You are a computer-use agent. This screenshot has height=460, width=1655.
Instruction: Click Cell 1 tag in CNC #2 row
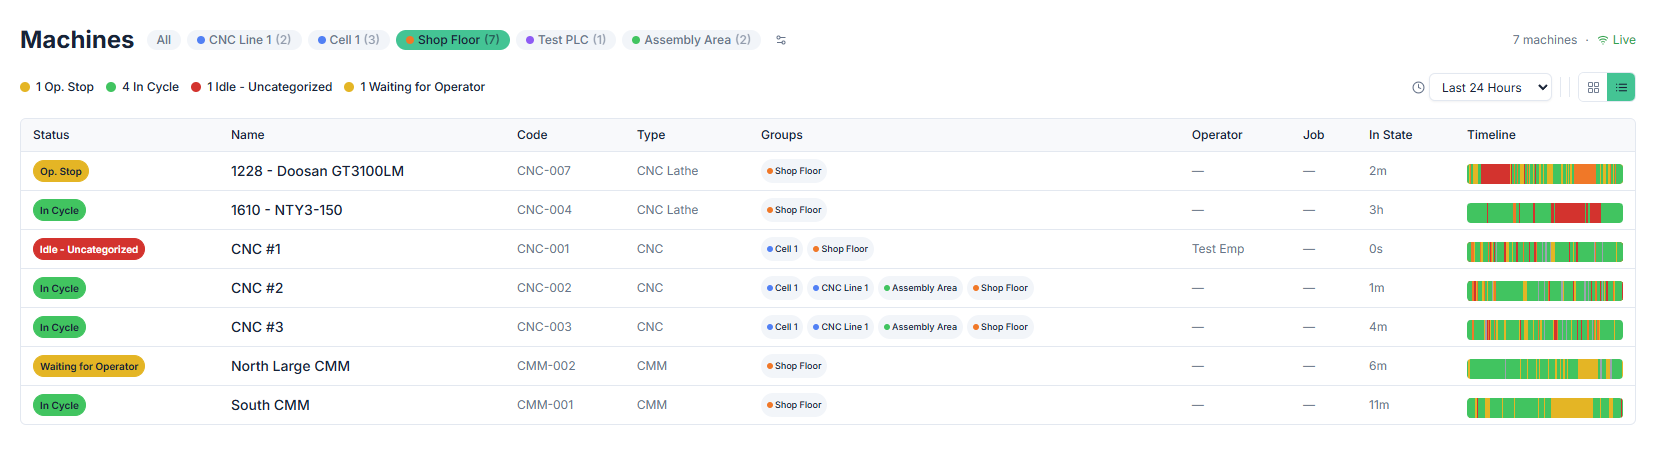[x=782, y=288]
